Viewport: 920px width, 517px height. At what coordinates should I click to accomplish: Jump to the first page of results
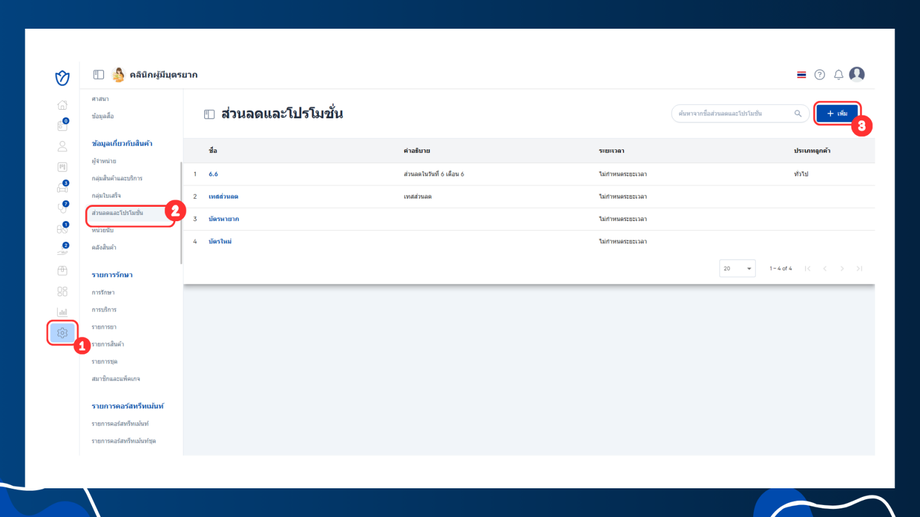pos(807,268)
